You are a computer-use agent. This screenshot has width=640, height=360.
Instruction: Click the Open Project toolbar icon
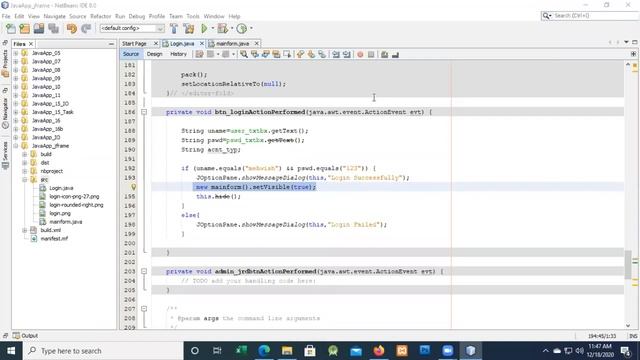(39, 29)
